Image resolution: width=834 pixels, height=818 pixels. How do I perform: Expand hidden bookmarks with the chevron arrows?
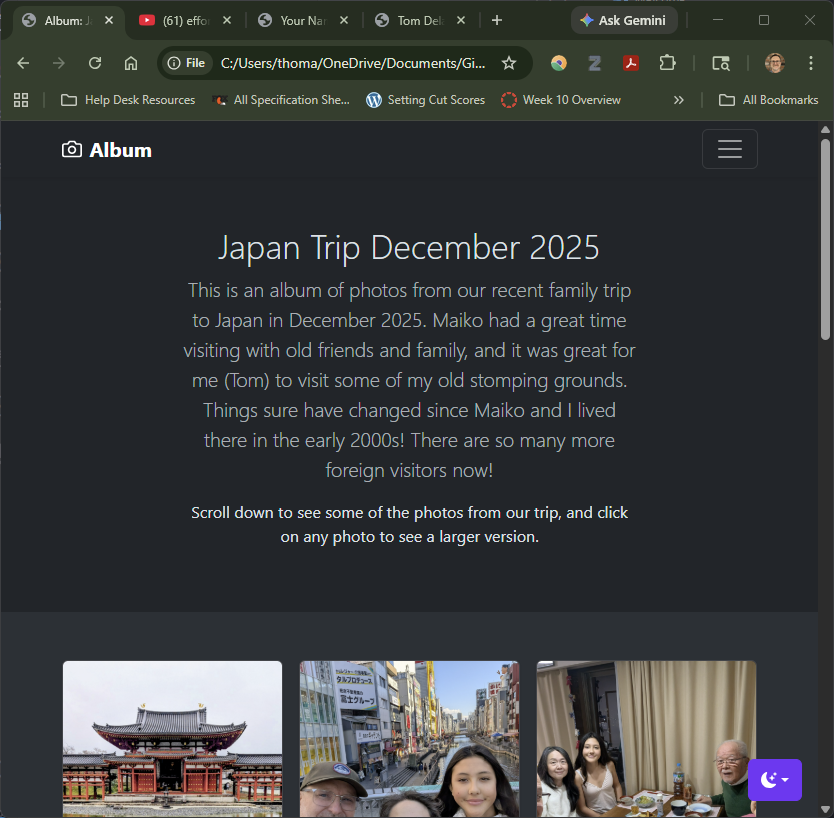[679, 99]
